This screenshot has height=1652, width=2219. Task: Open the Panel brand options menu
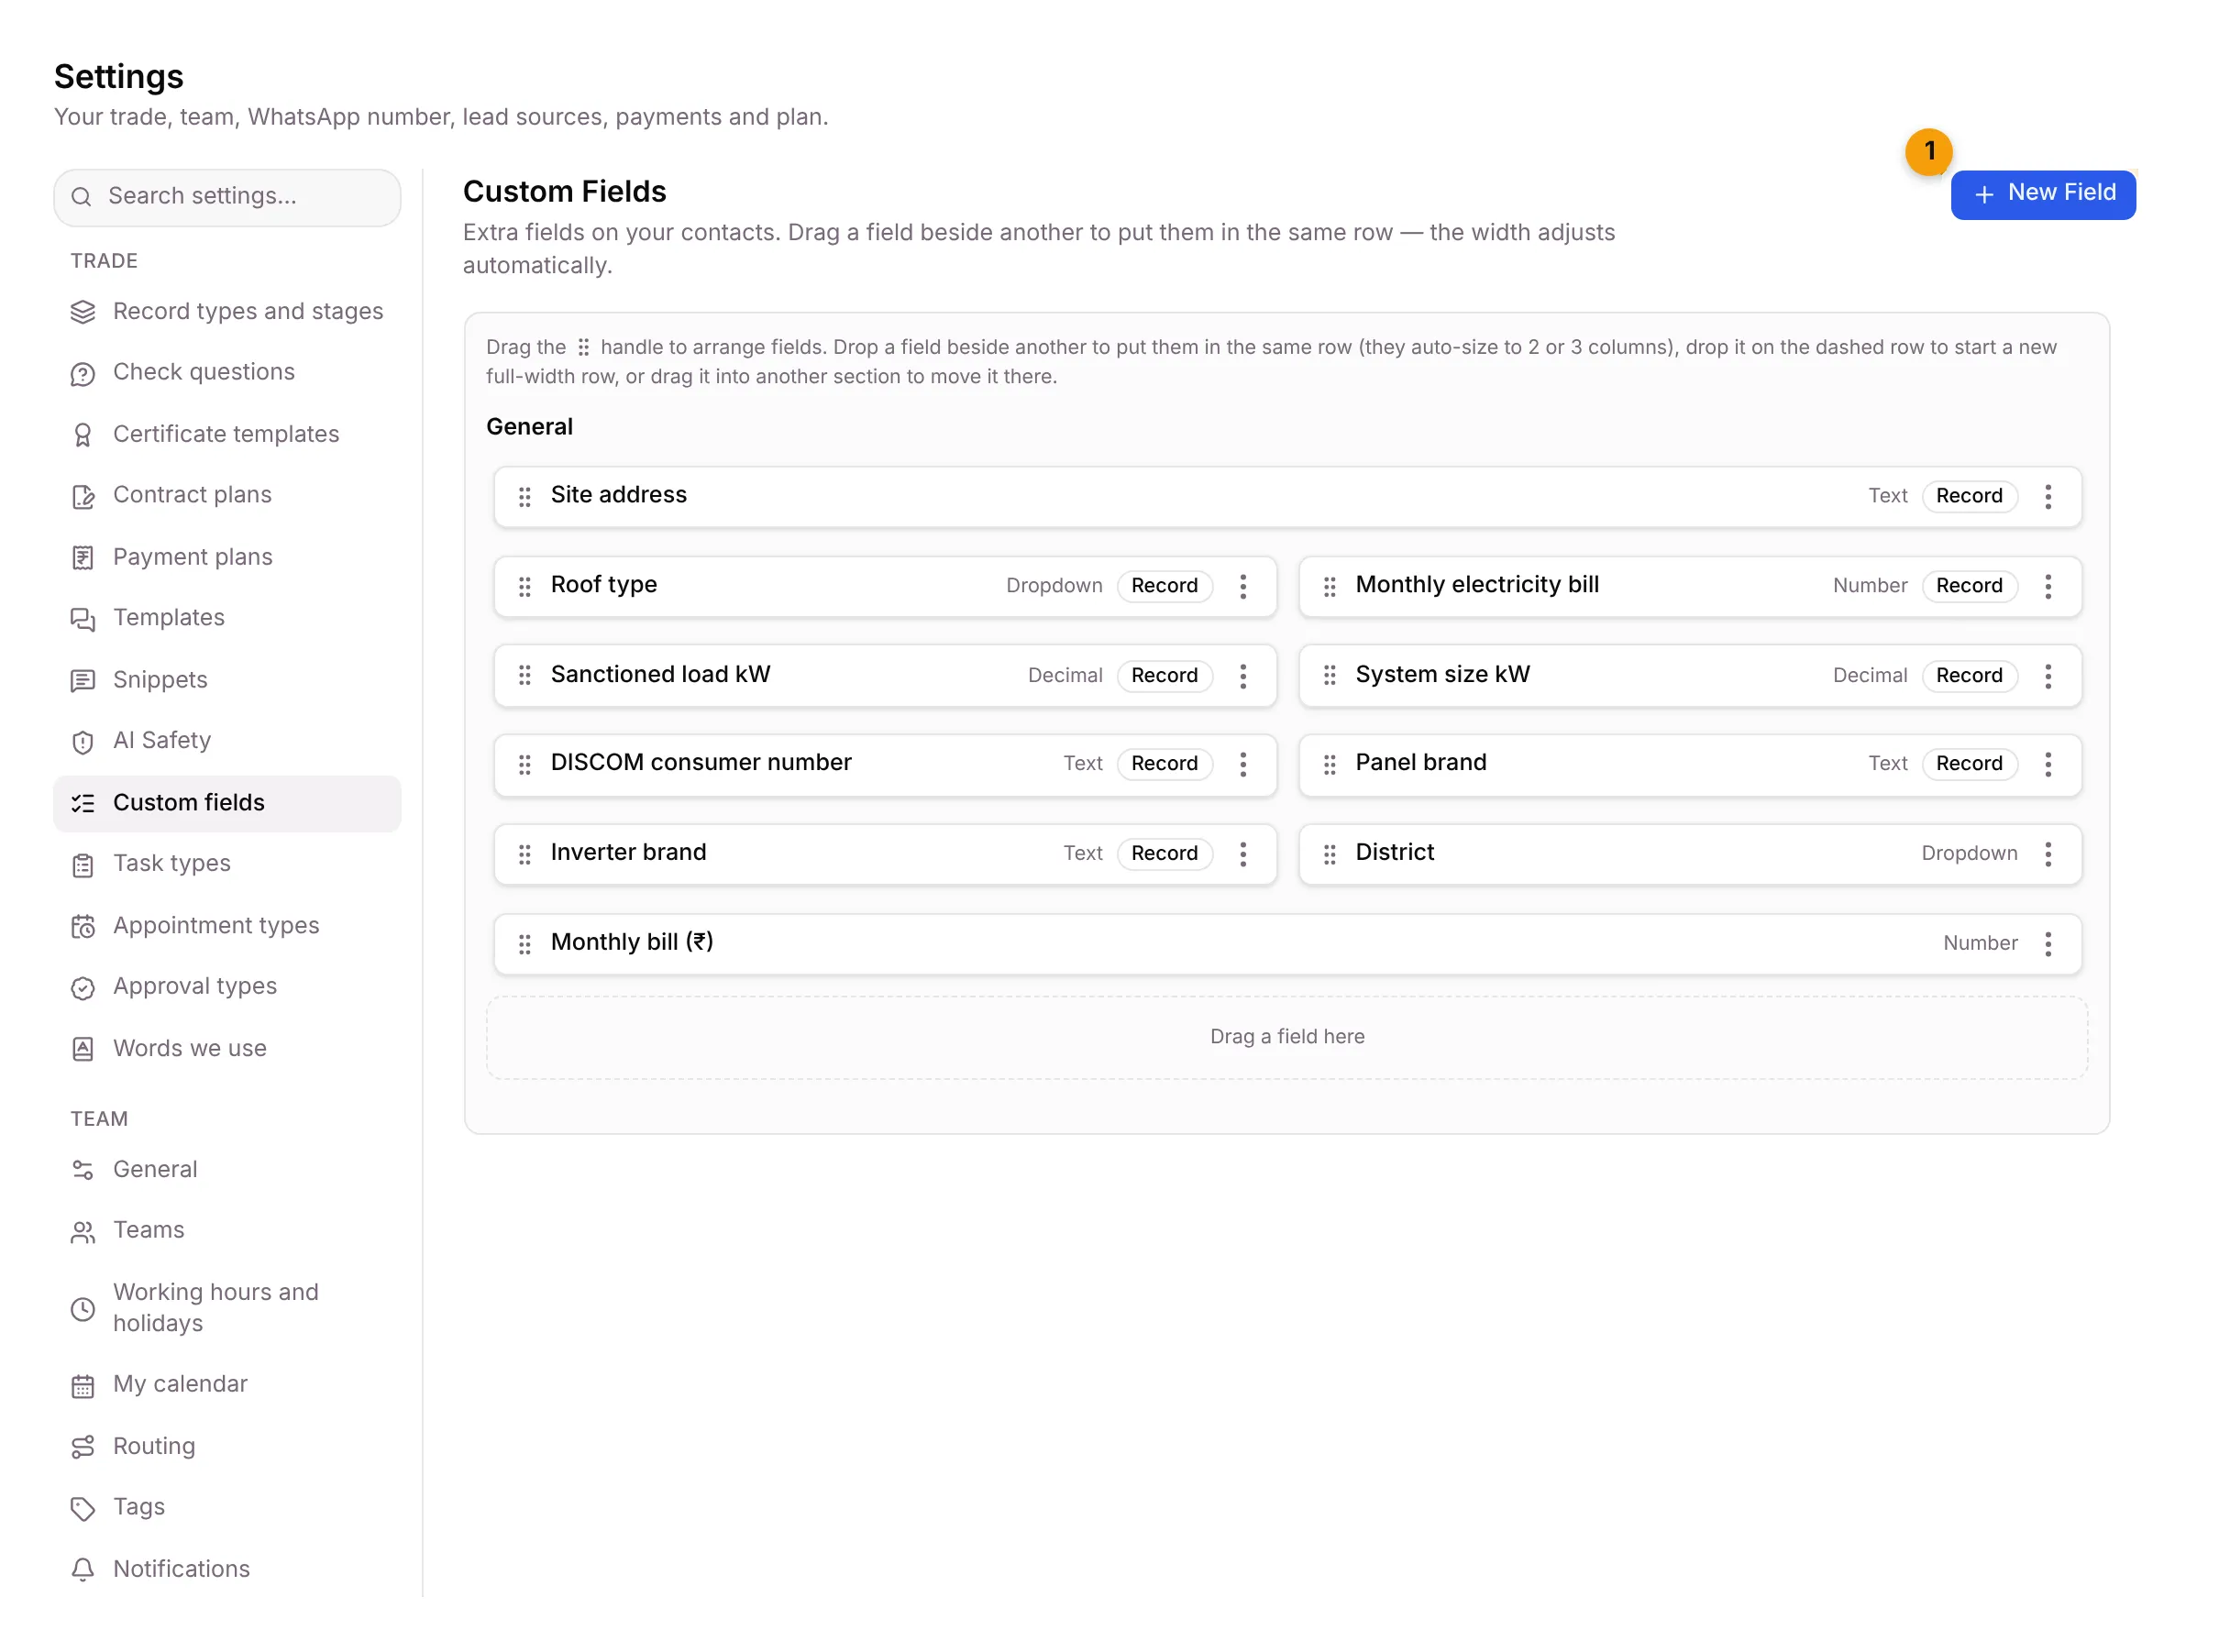pos(2047,765)
